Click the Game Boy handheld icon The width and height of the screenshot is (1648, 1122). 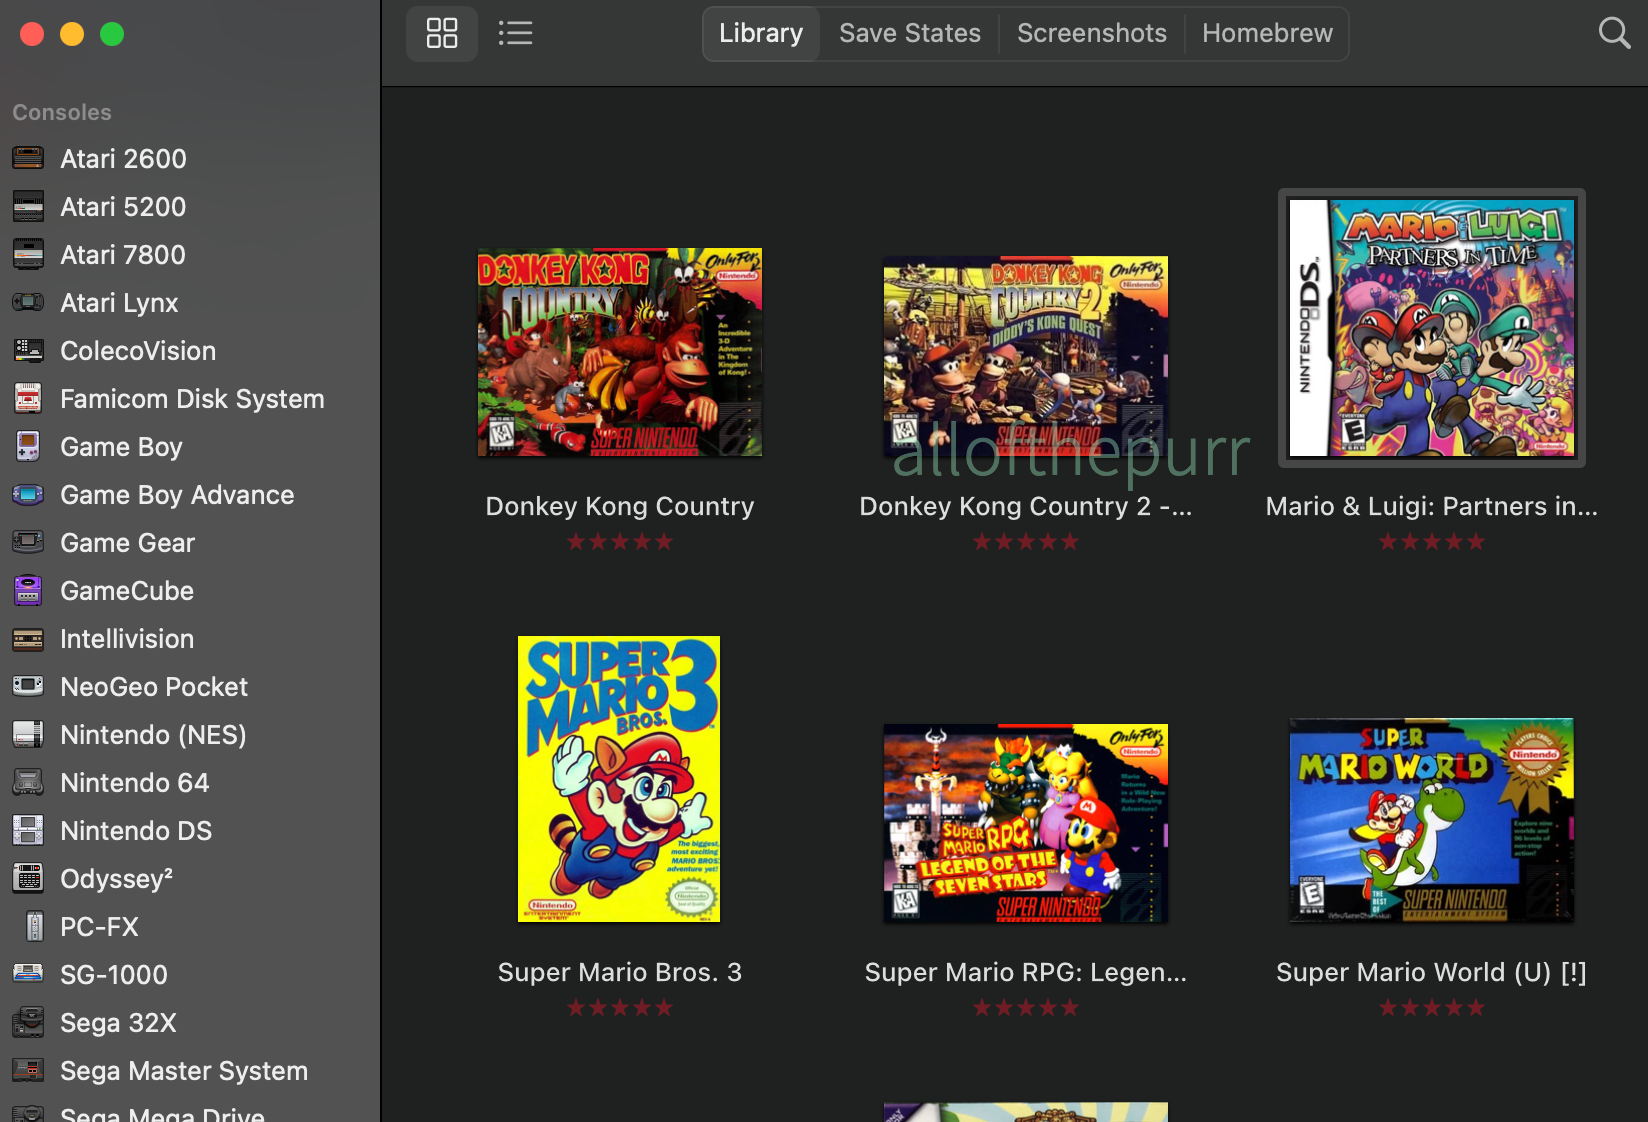pyautogui.click(x=28, y=446)
